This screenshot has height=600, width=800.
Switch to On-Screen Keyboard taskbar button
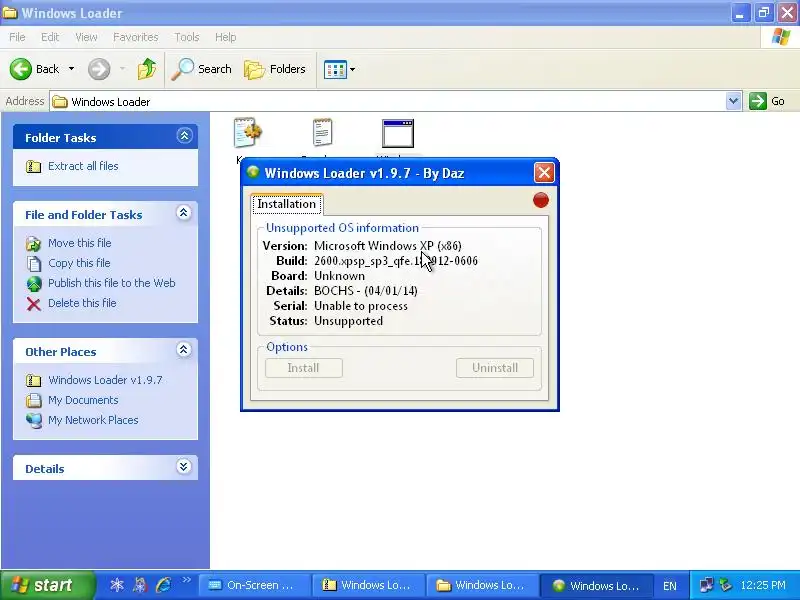point(254,585)
